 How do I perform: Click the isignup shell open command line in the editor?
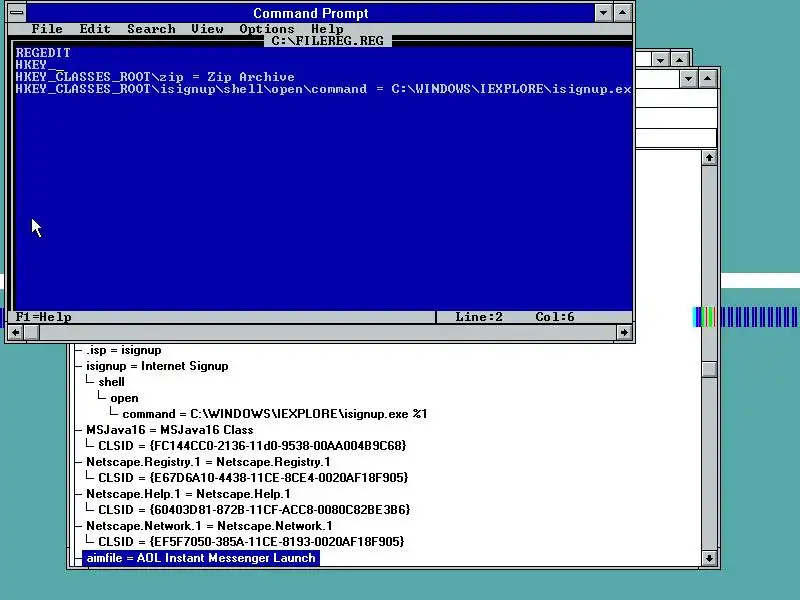pyautogui.click(x=323, y=89)
